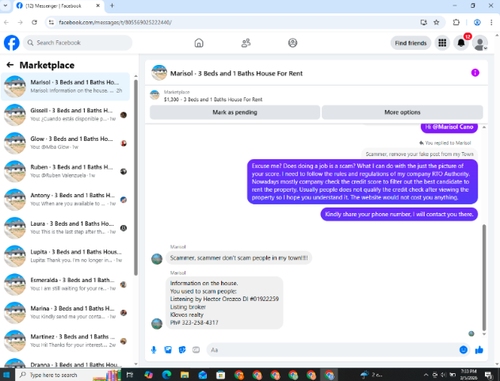Open Marisol conversation in list

[x=65, y=86]
